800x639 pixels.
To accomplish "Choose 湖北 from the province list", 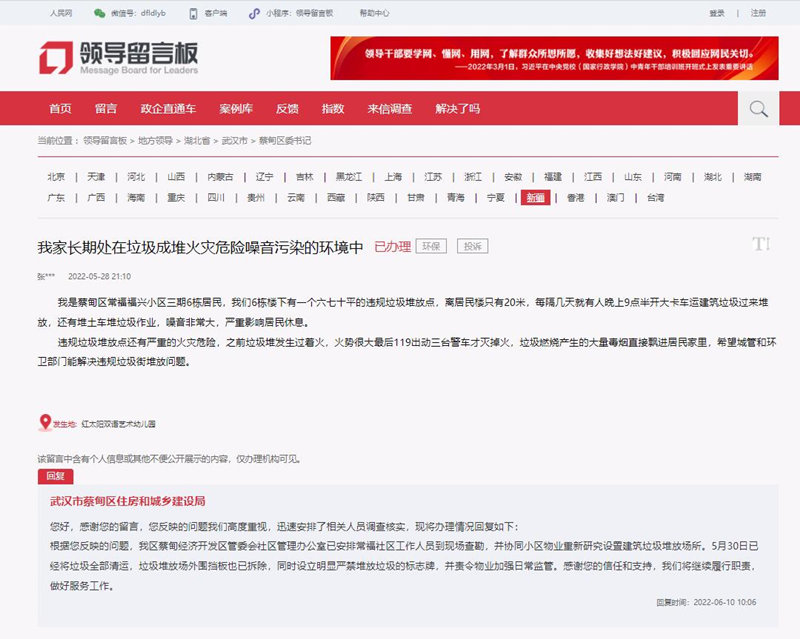I will (x=712, y=177).
